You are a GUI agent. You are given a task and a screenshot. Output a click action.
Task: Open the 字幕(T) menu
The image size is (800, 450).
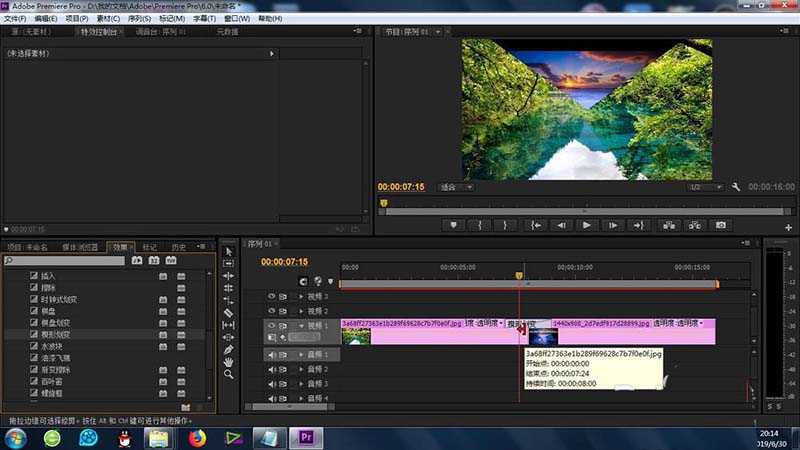coord(205,18)
